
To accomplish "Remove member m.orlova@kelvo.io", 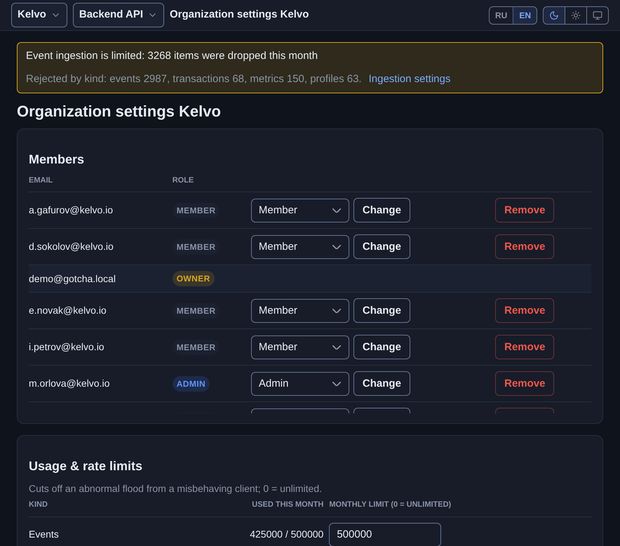I will (524, 384).
